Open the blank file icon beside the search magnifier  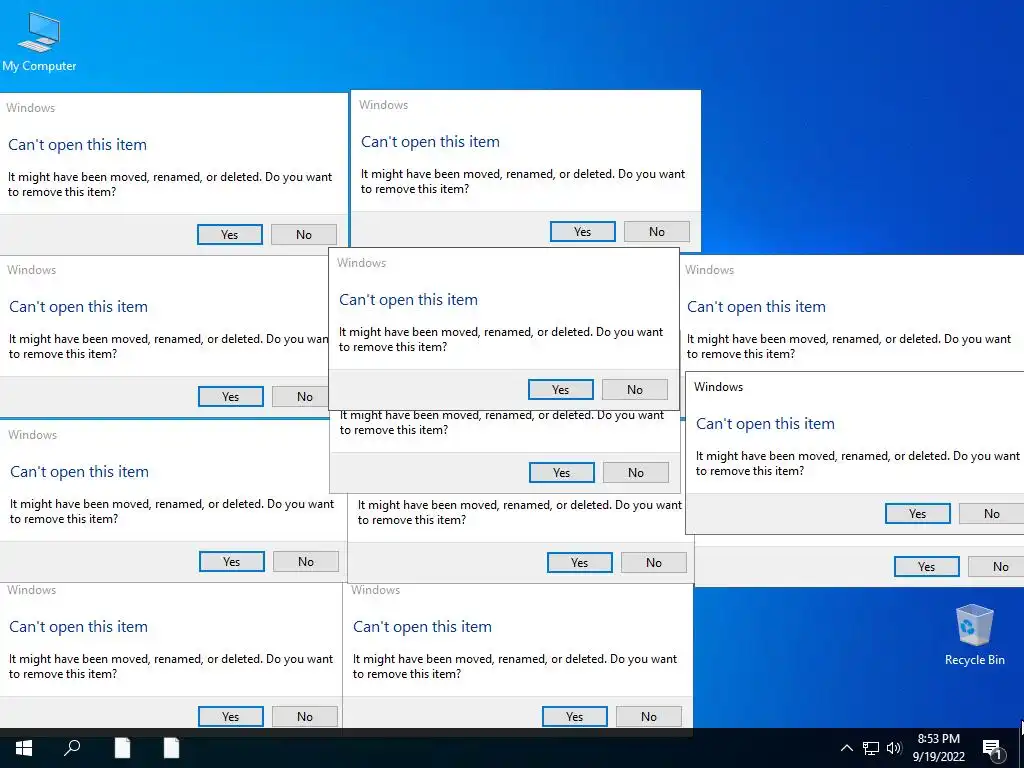[123, 748]
